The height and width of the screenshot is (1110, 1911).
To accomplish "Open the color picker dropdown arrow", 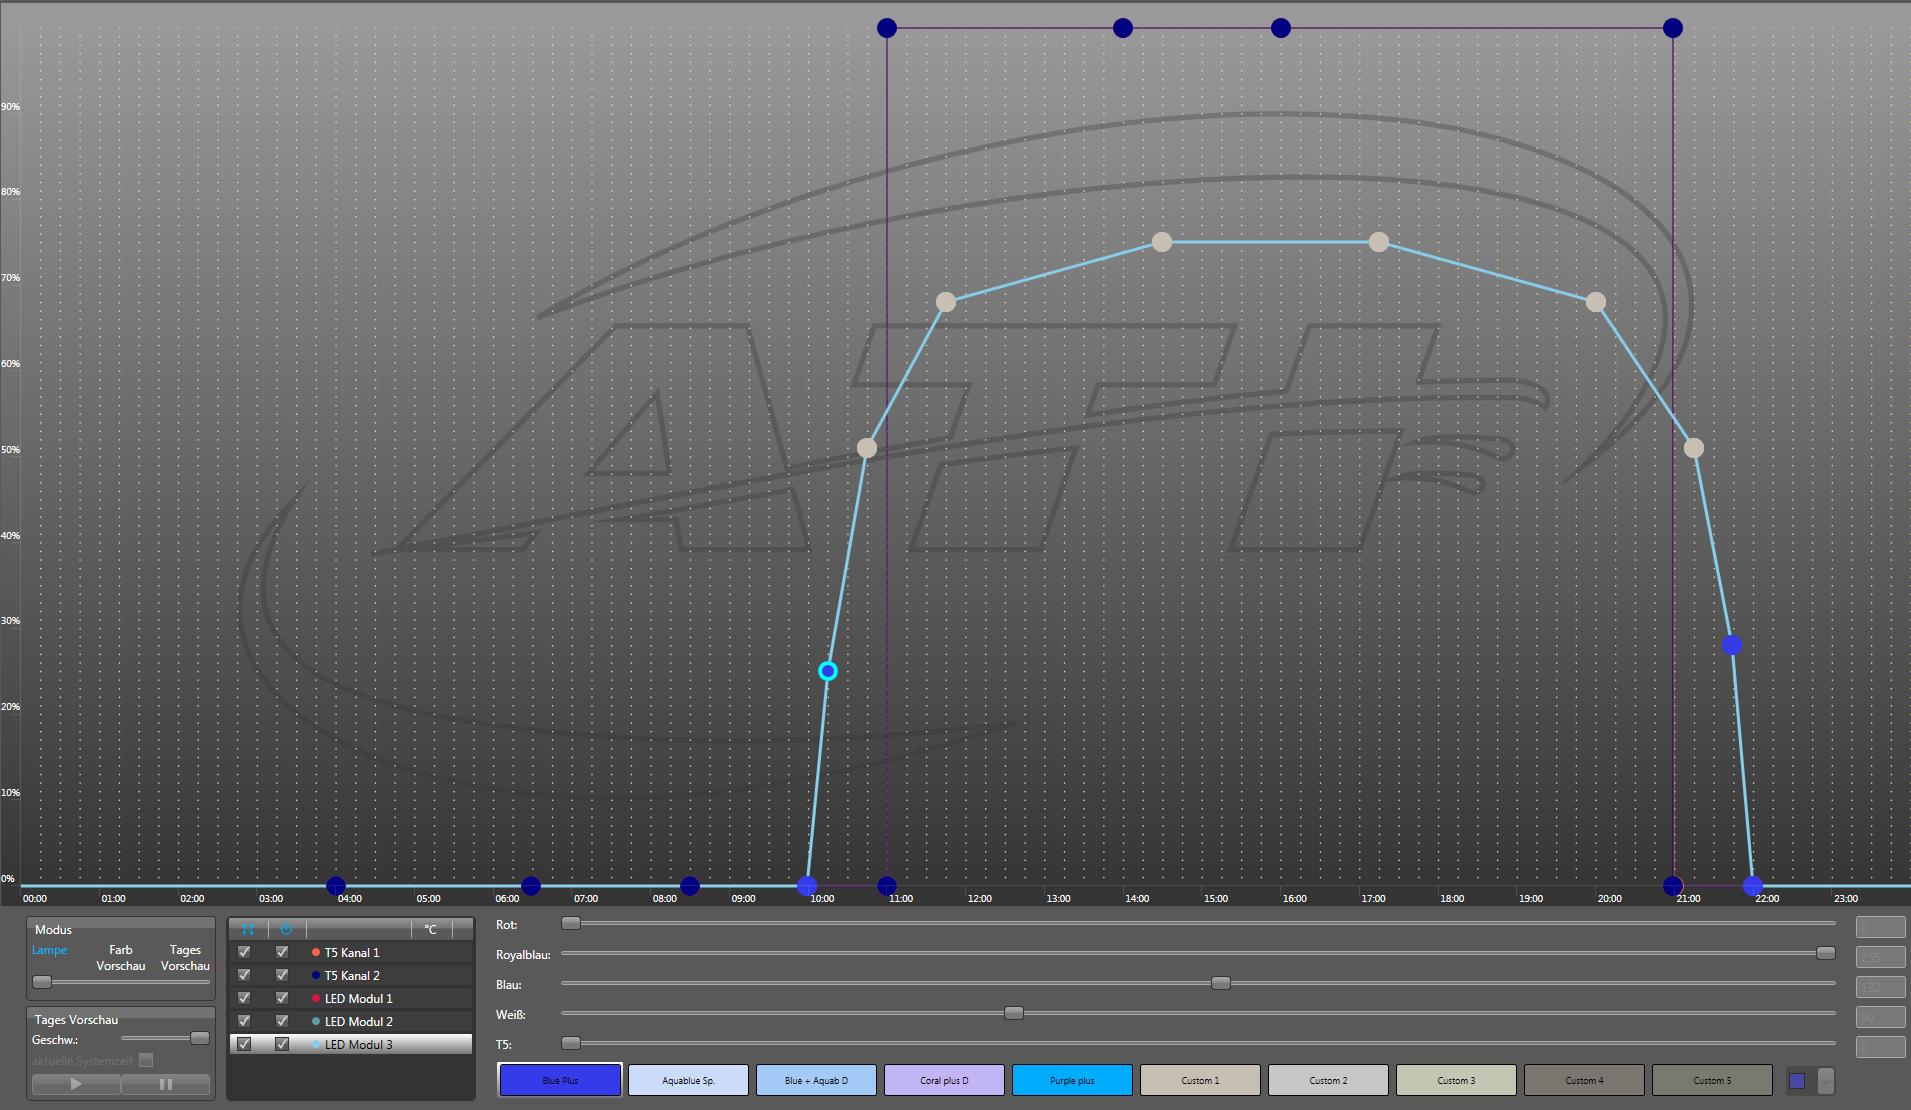I will (1826, 1080).
